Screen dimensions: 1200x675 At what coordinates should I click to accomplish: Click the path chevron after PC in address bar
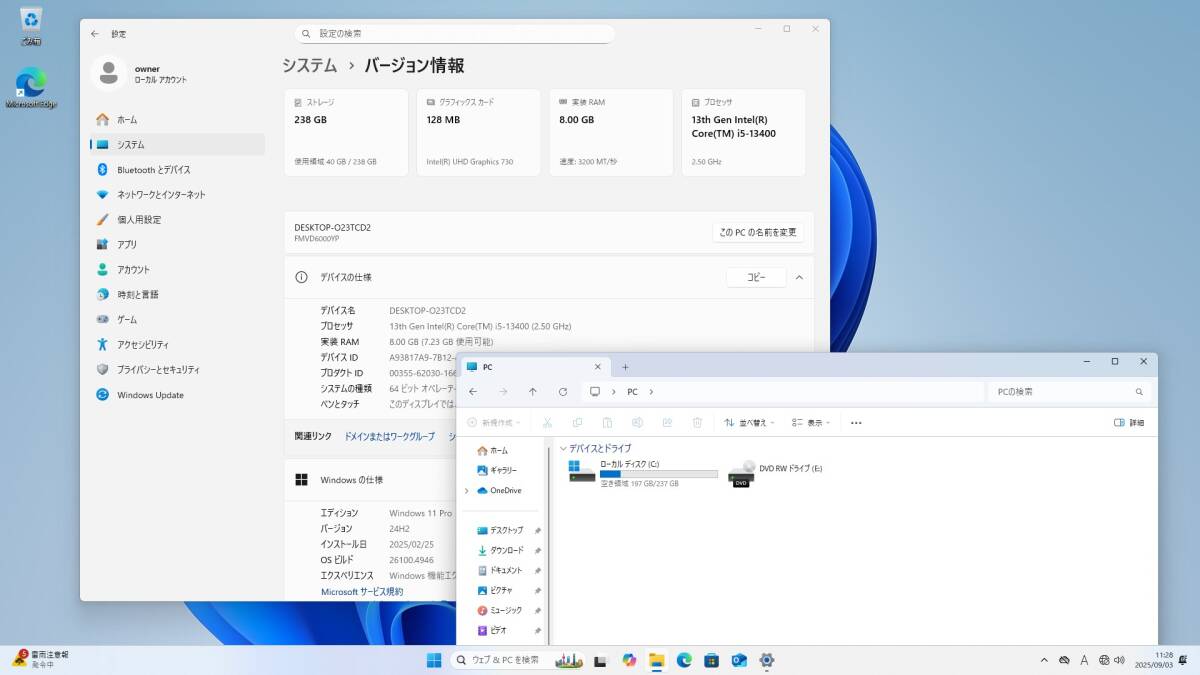pyautogui.click(x=651, y=392)
